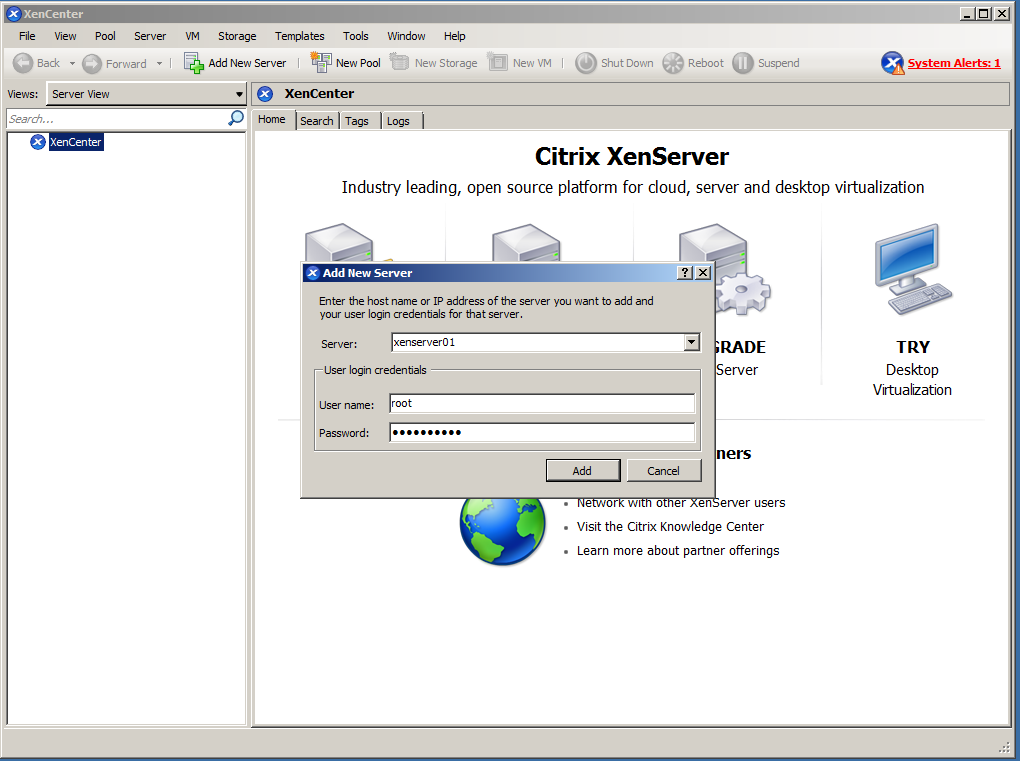Click the Add New Server toolbar icon
The height and width of the screenshot is (761, 1020).
pyautogui.click(x=194, y=63)
